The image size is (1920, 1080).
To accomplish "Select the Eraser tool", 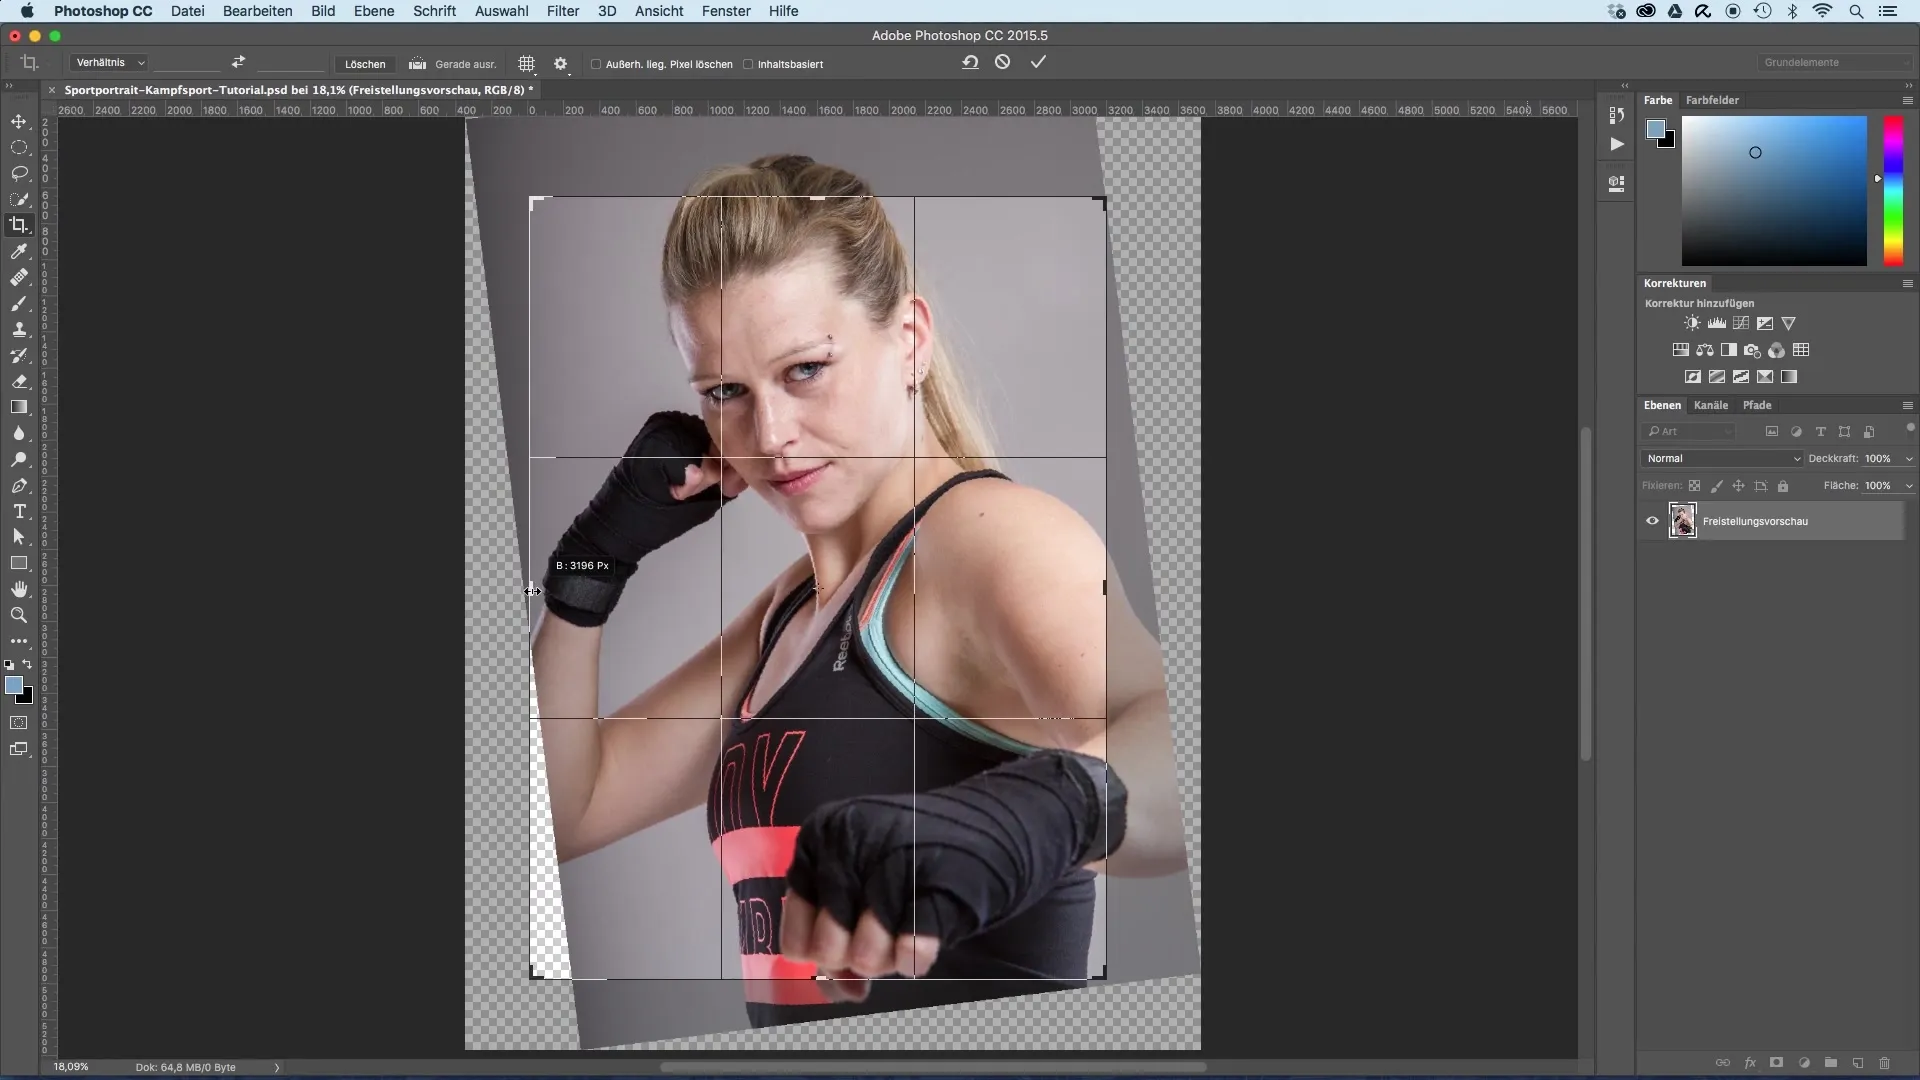I will point(19,381).
